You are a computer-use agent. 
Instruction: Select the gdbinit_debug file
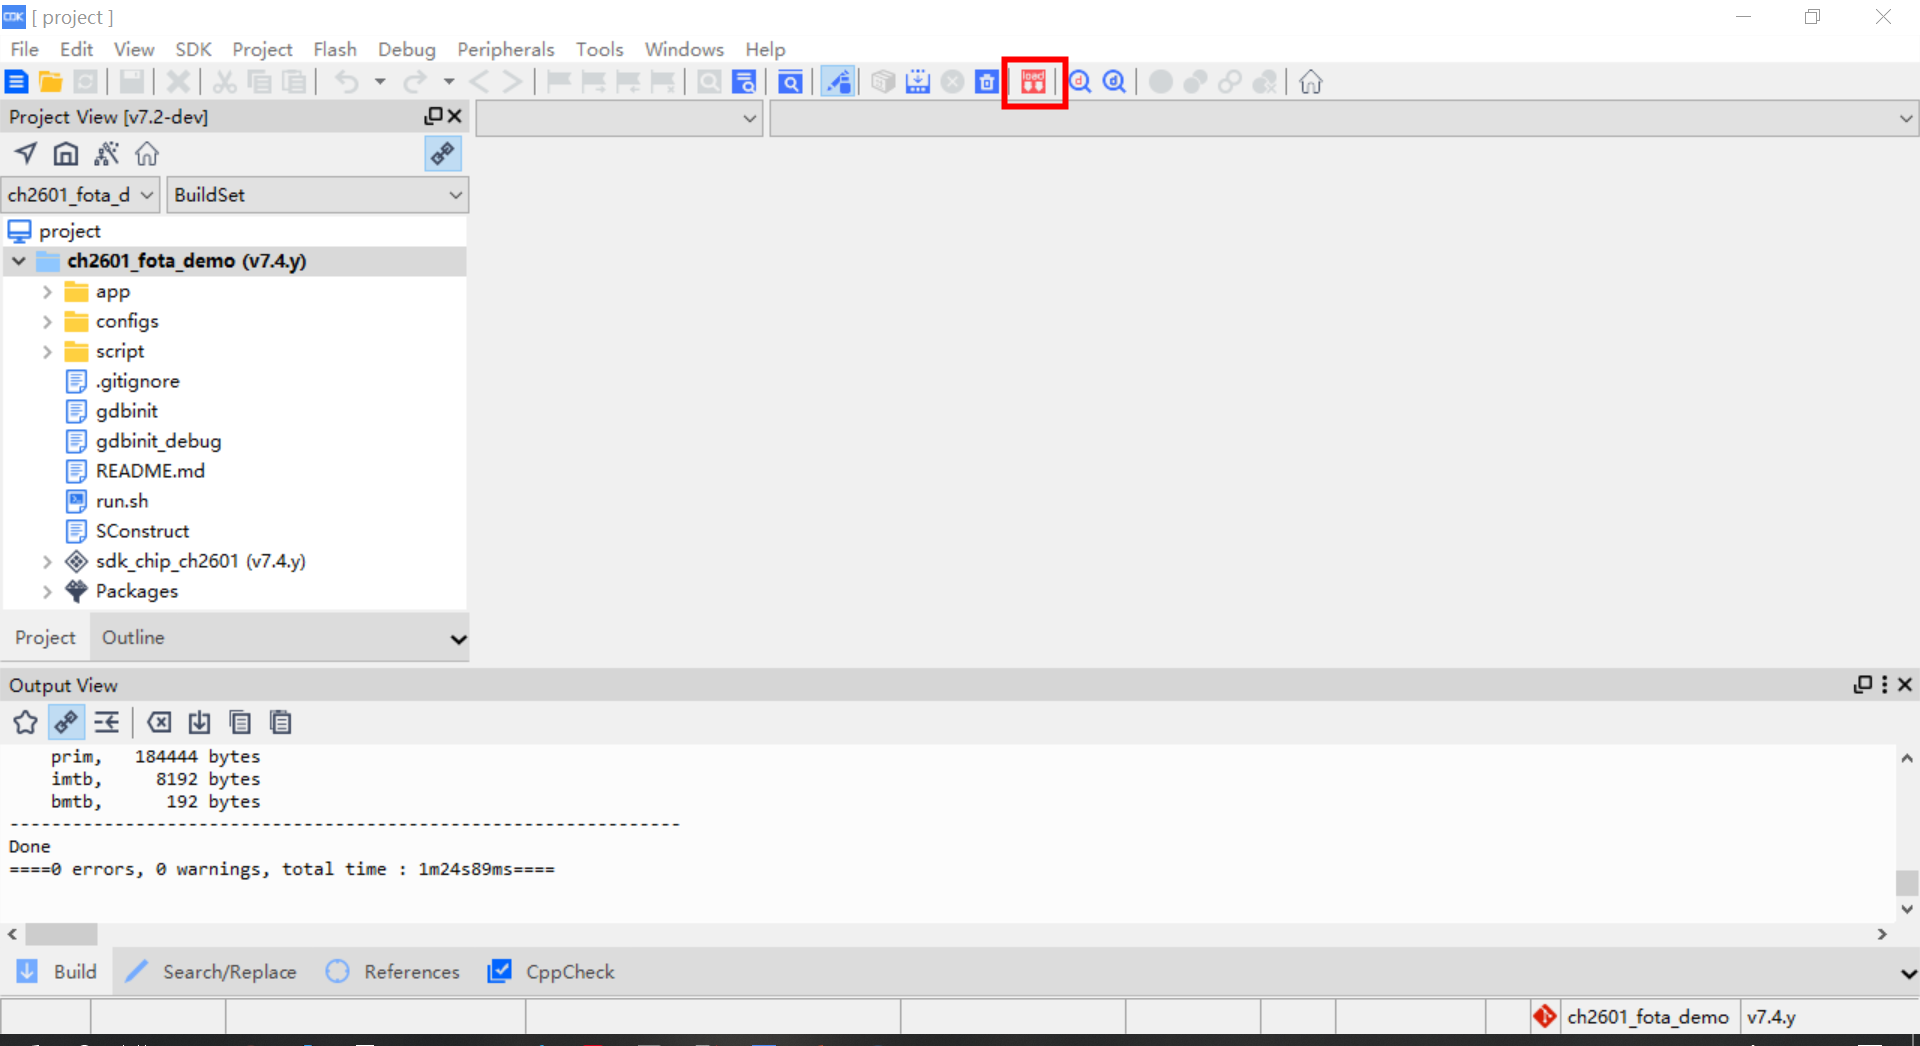(158, 441)
